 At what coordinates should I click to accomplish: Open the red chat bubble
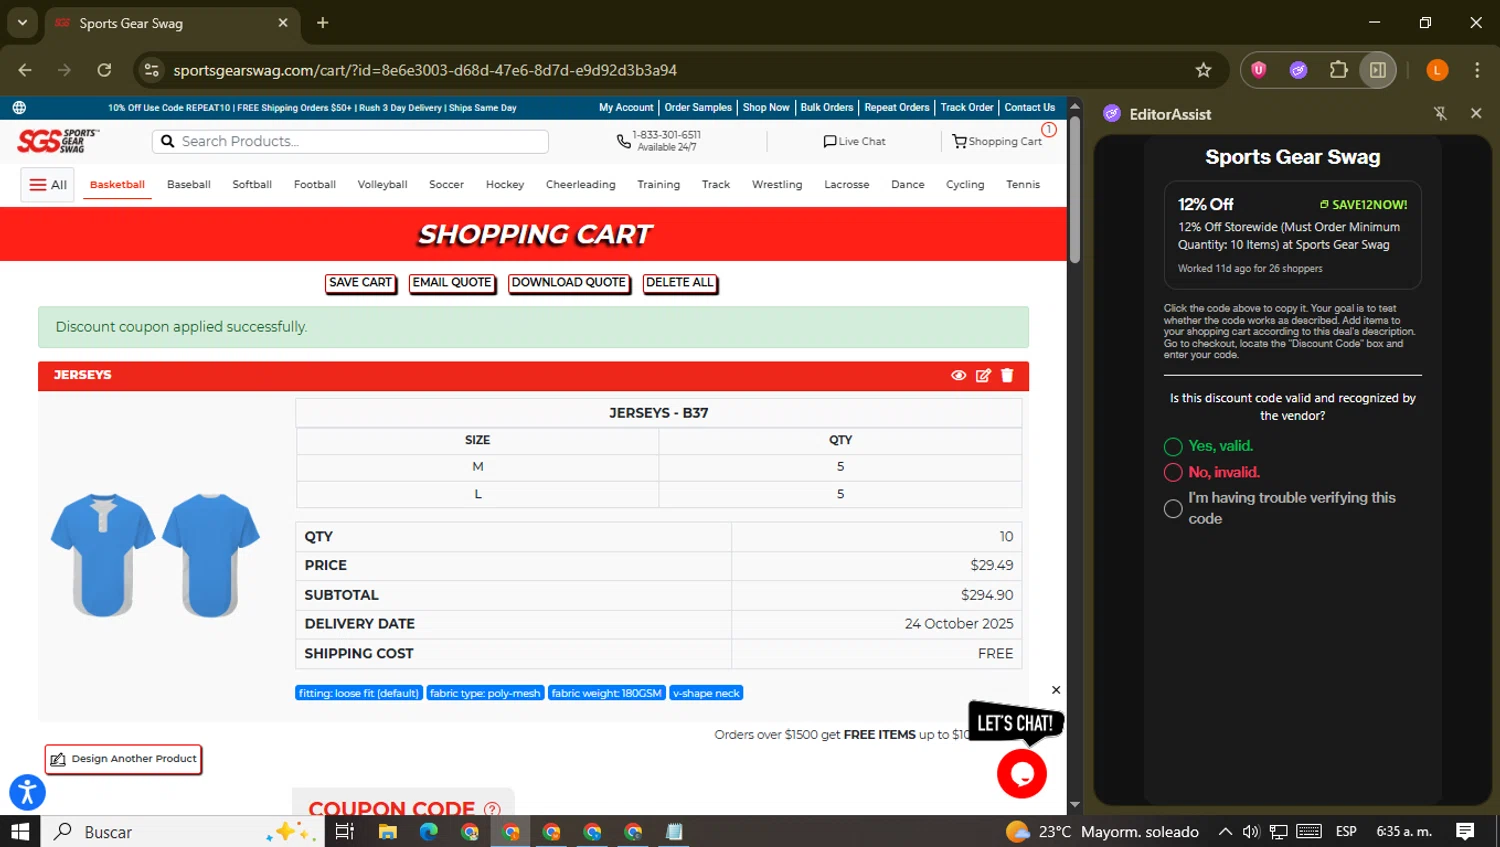pyautogui.click(x=1021, y=773)
